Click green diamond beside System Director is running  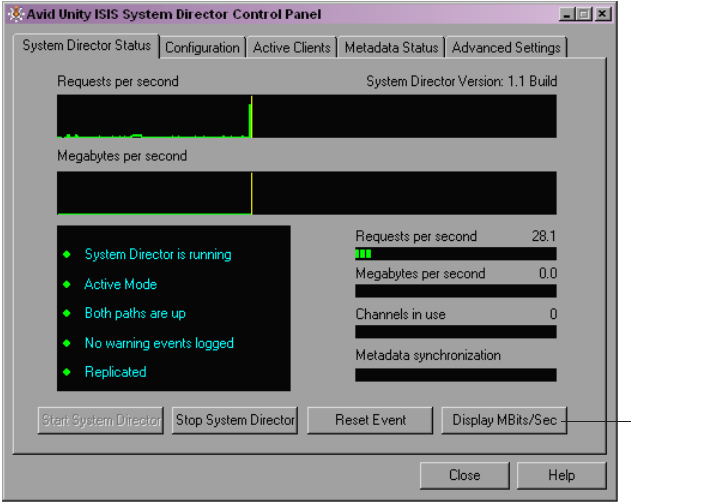[x=67, y=255]
